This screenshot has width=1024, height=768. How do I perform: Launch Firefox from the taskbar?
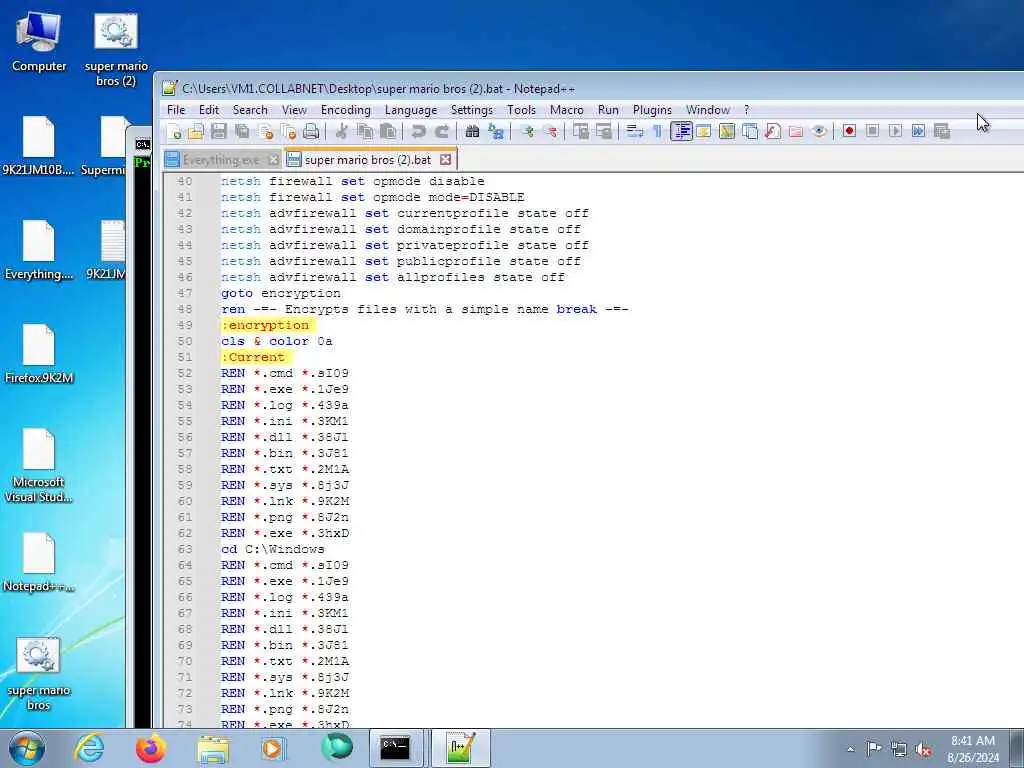point(151,748)
